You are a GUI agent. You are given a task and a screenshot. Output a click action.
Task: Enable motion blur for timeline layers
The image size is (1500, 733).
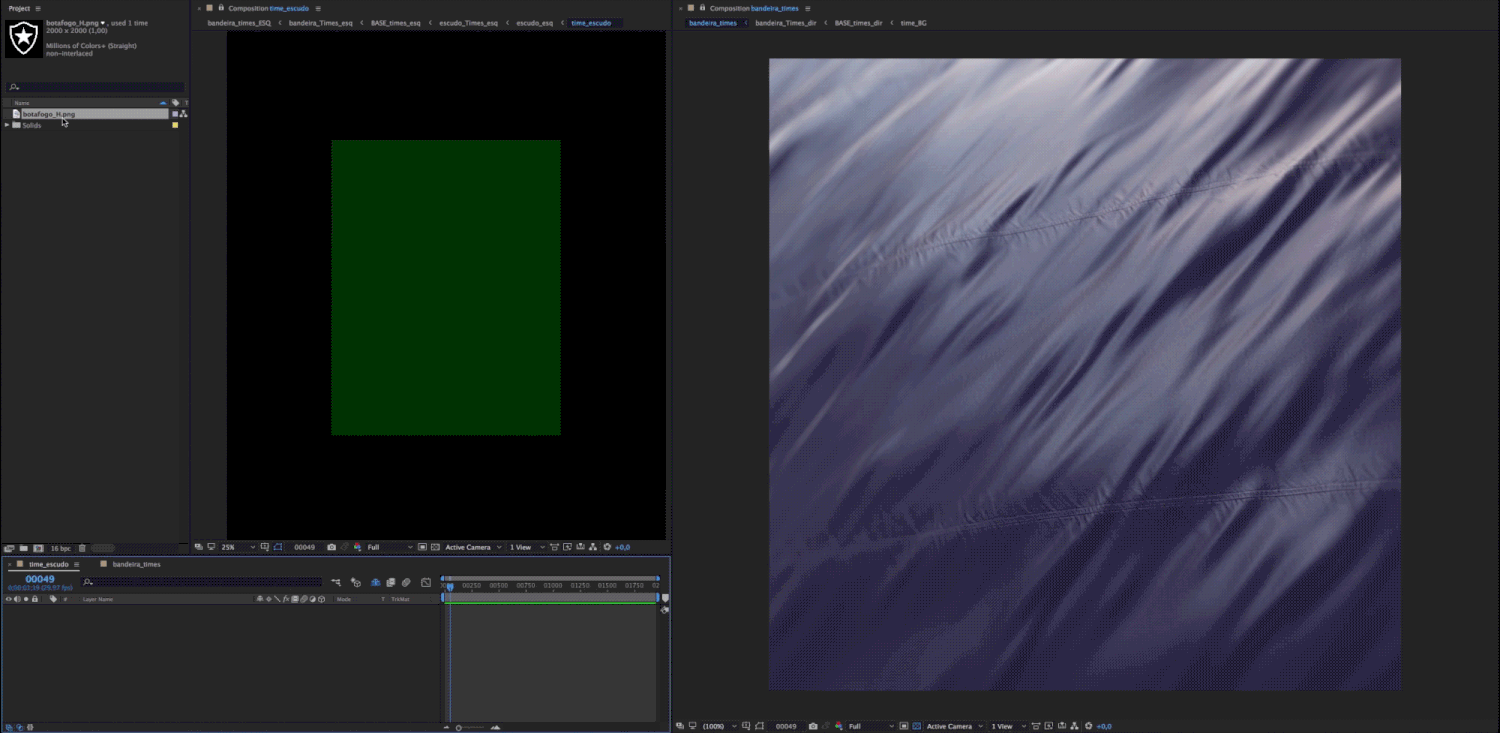point(406,582)
